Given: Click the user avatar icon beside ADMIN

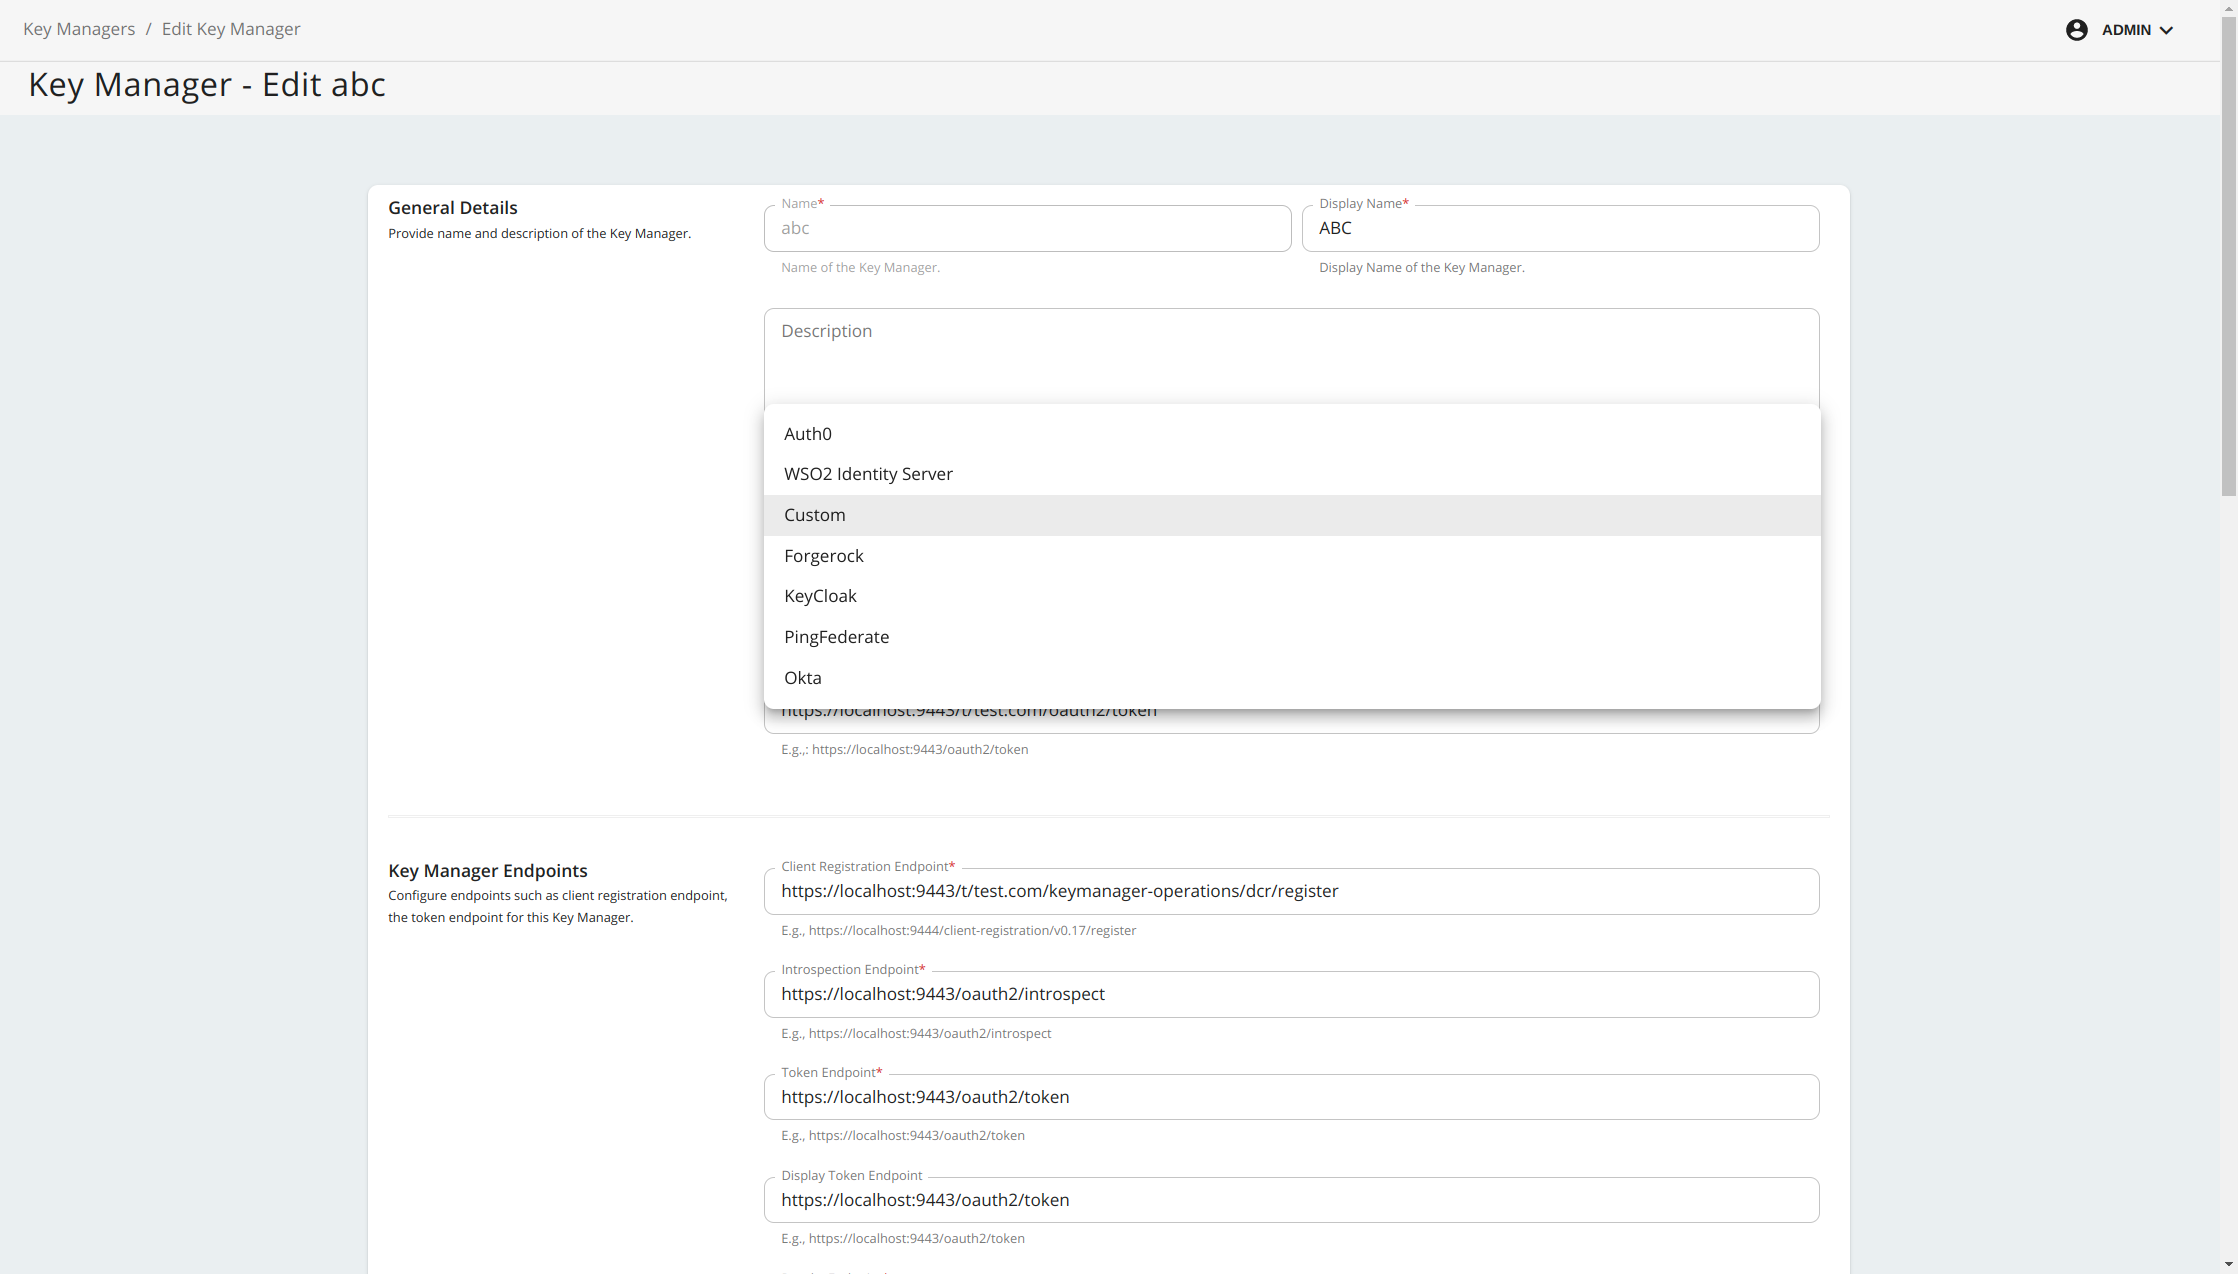Looking at the screenshot, I should point(2076,29).
